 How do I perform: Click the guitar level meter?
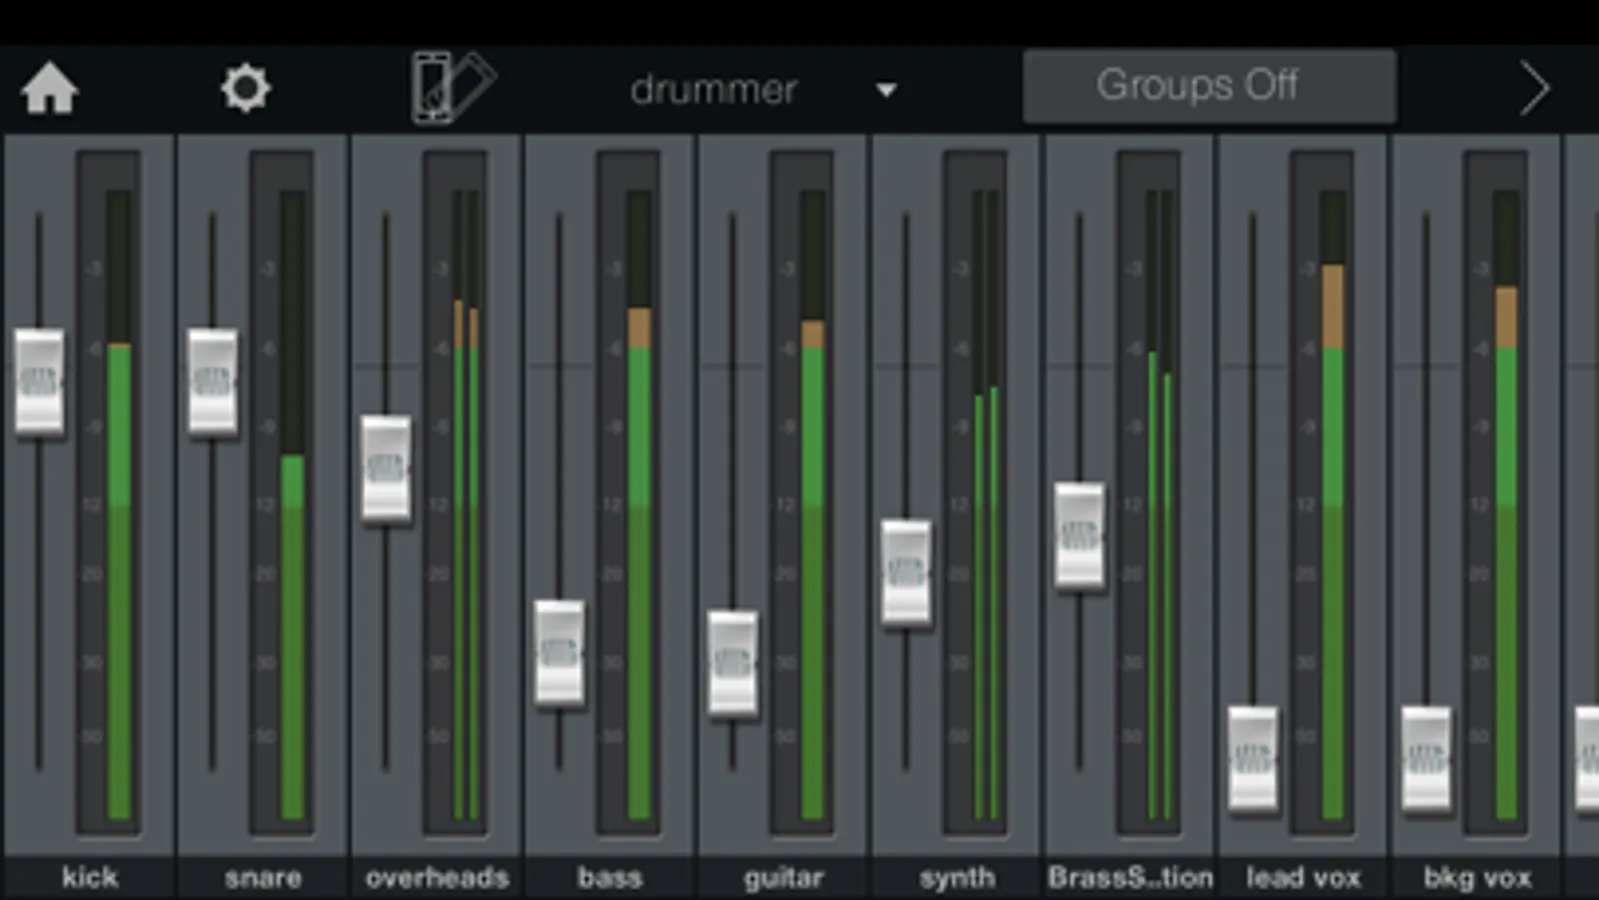tap(813, 505)
